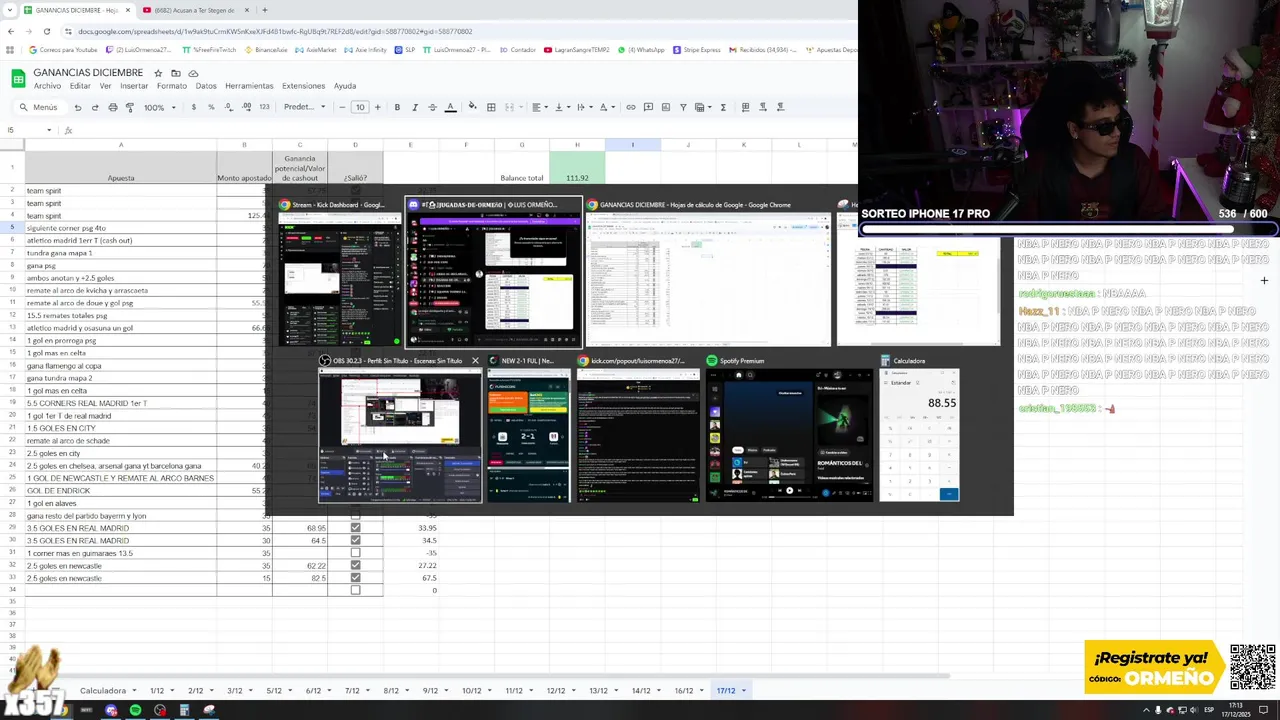Open the Menús search box
The width and height of the screenshot is (1280, 720).
[x=39, y=107]
